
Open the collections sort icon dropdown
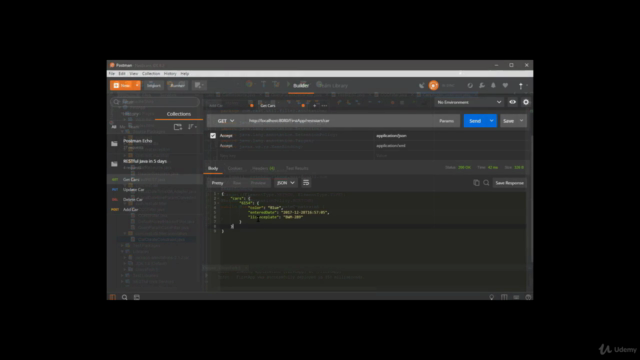(x=192, y=127)
